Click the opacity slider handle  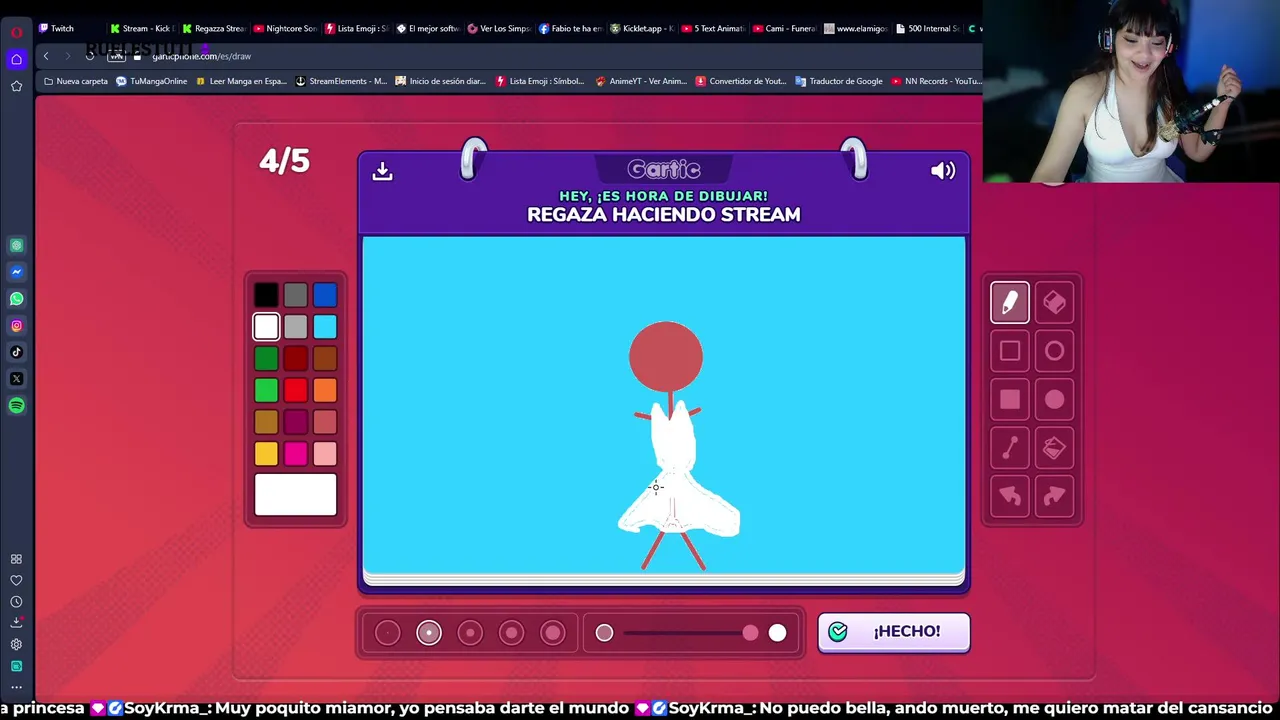[750, 632]
